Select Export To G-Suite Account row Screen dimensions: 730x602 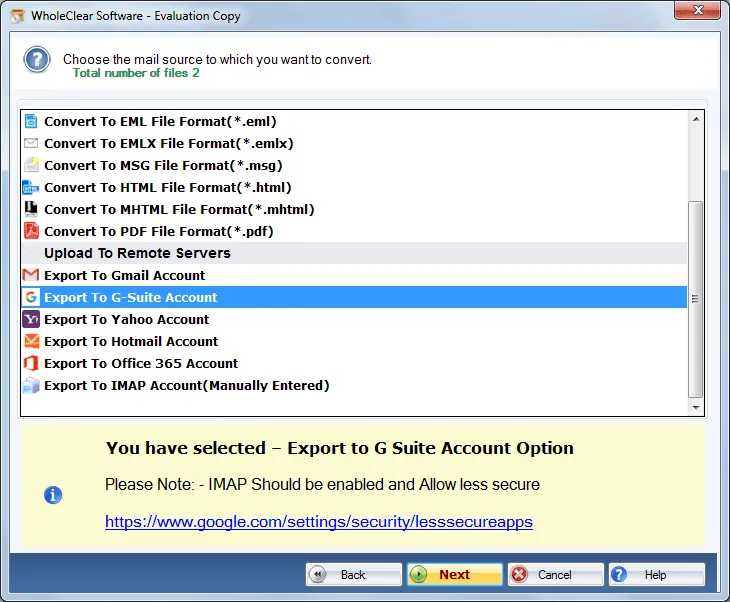(354, 297)
